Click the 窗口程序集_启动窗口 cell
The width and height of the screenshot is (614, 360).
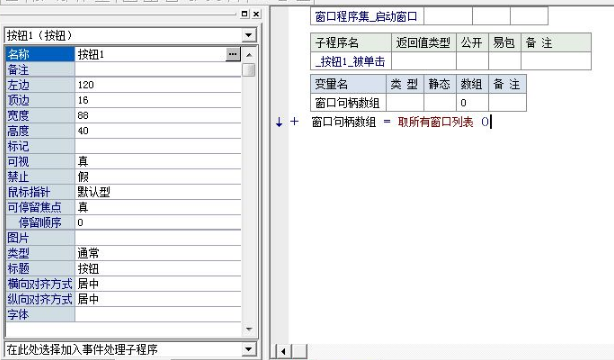367,16
